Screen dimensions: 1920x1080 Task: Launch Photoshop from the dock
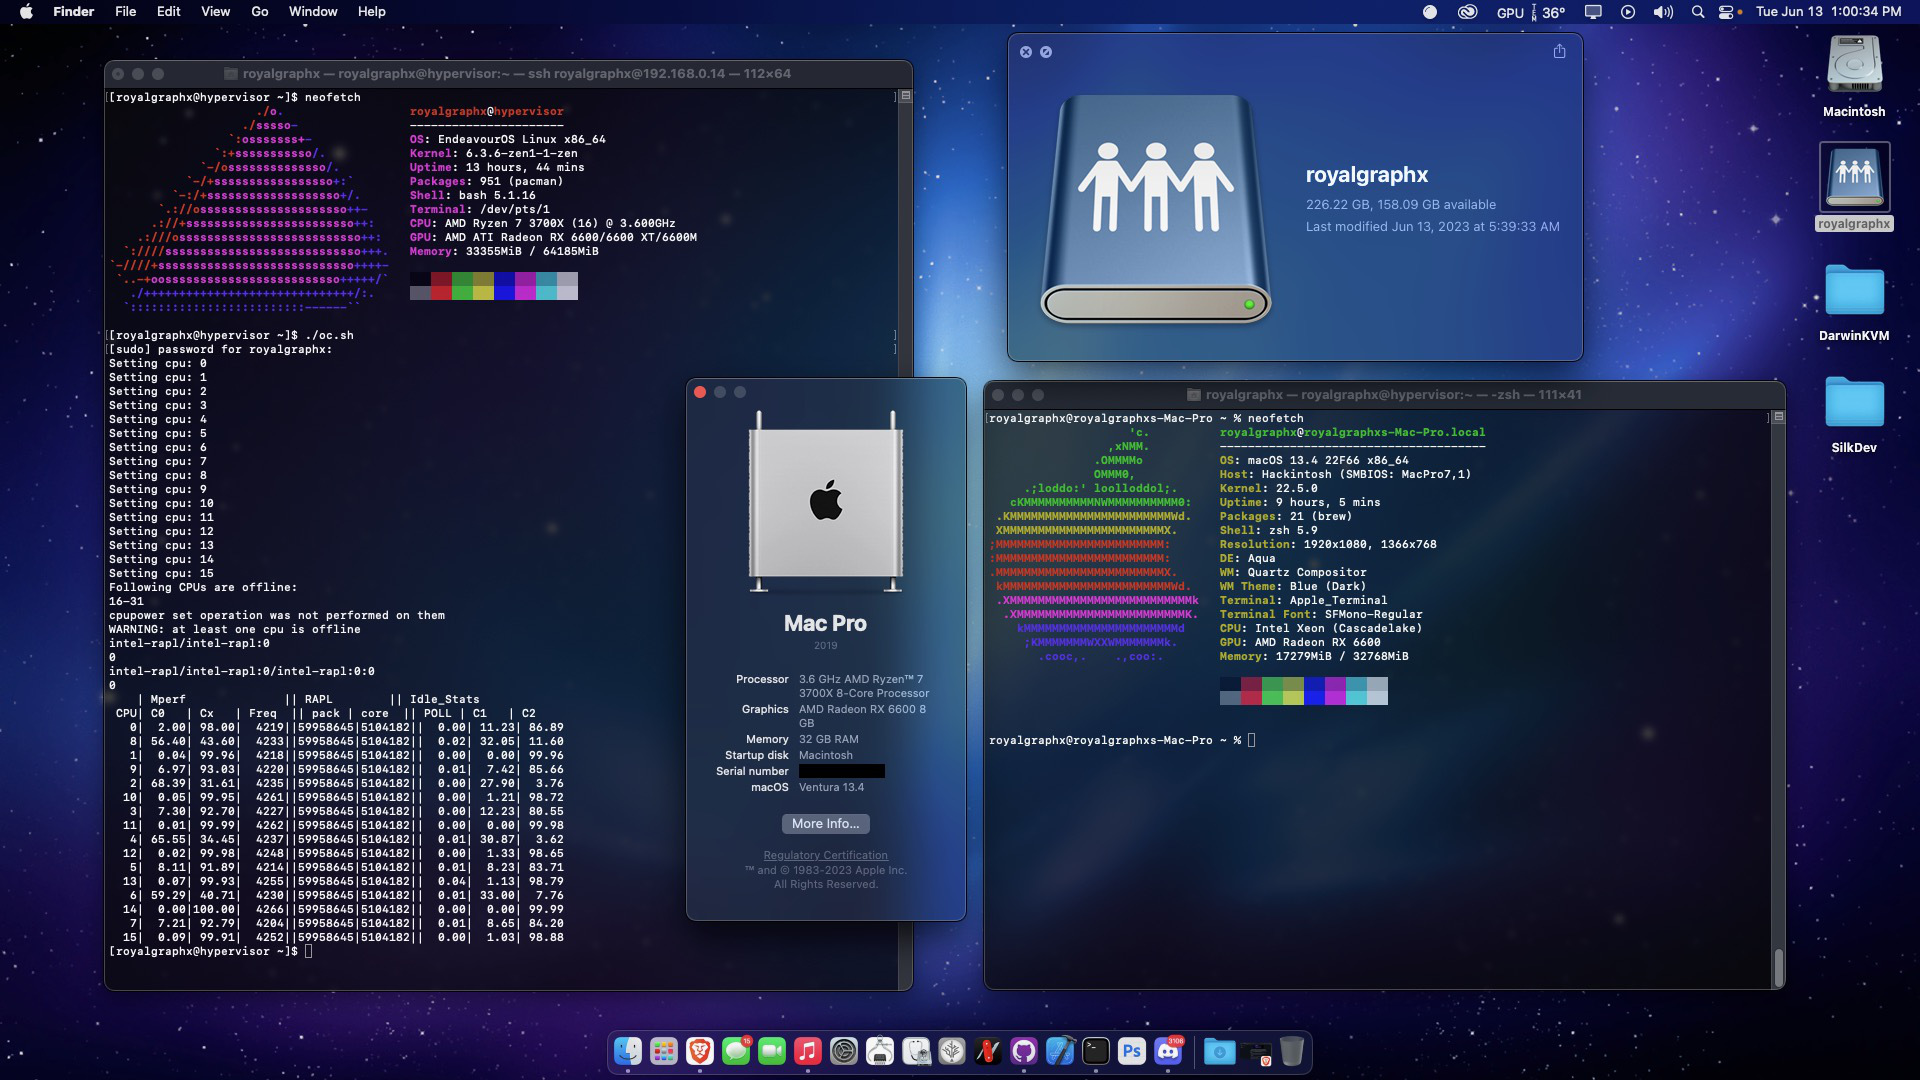pos(1132,1051)
